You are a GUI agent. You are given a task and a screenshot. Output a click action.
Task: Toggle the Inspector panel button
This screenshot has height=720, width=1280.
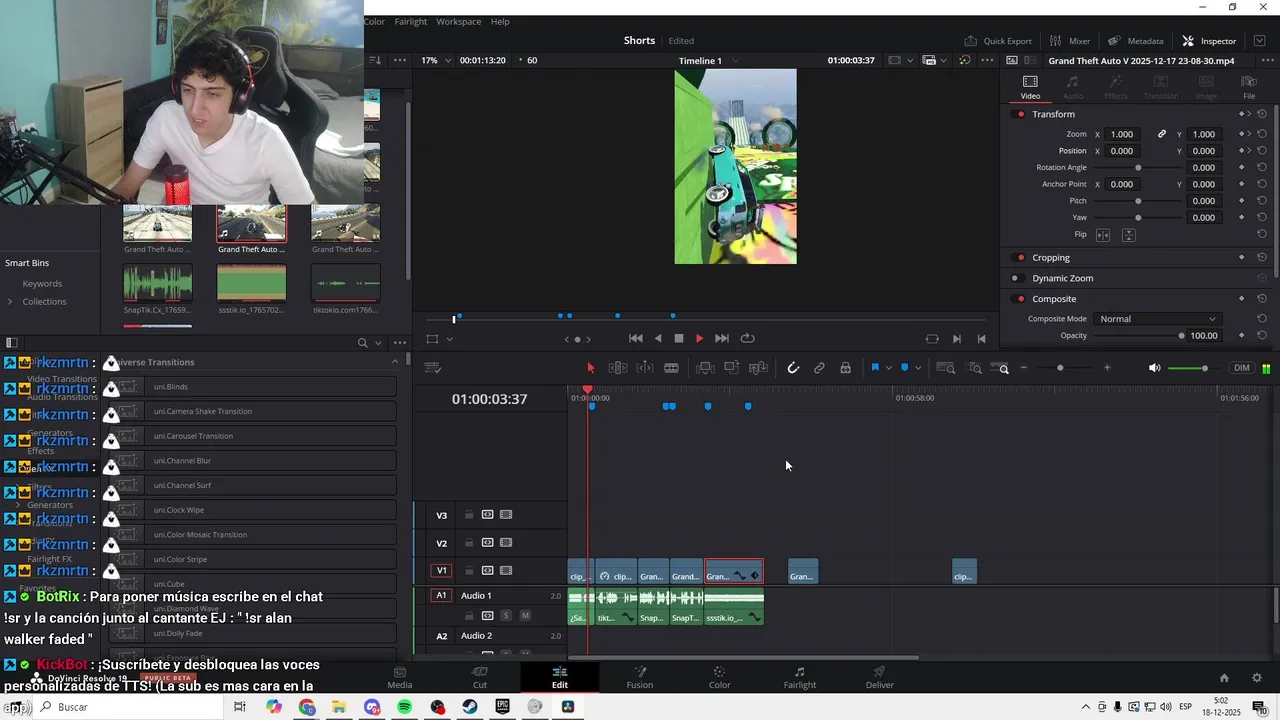(1209, 41)
